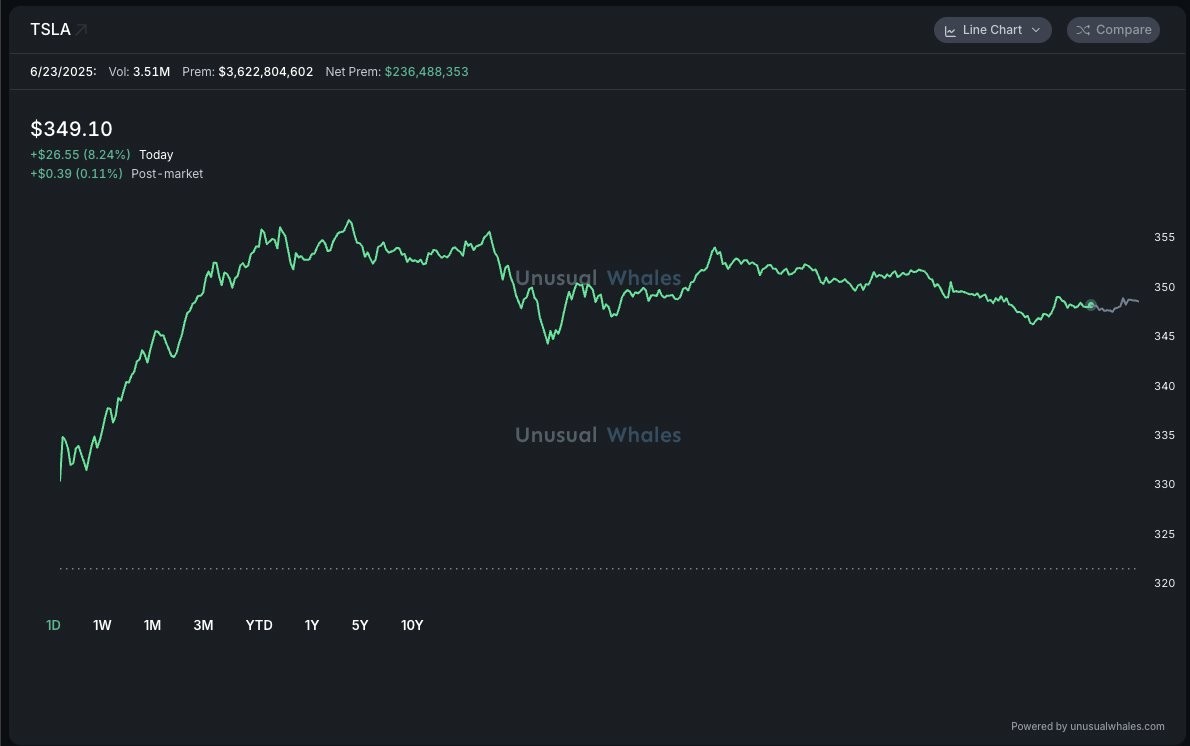
Task: Click the TSLA ticker title
Action: 50,30
